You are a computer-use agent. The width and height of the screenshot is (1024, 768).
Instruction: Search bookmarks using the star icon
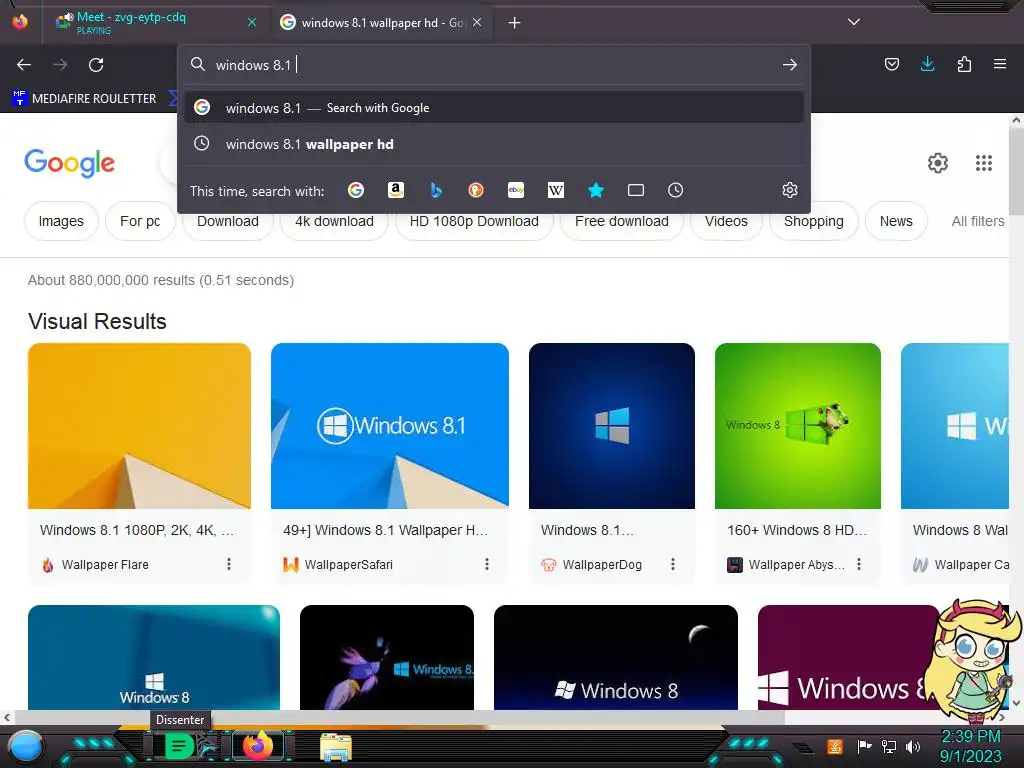tap(596, 190)
